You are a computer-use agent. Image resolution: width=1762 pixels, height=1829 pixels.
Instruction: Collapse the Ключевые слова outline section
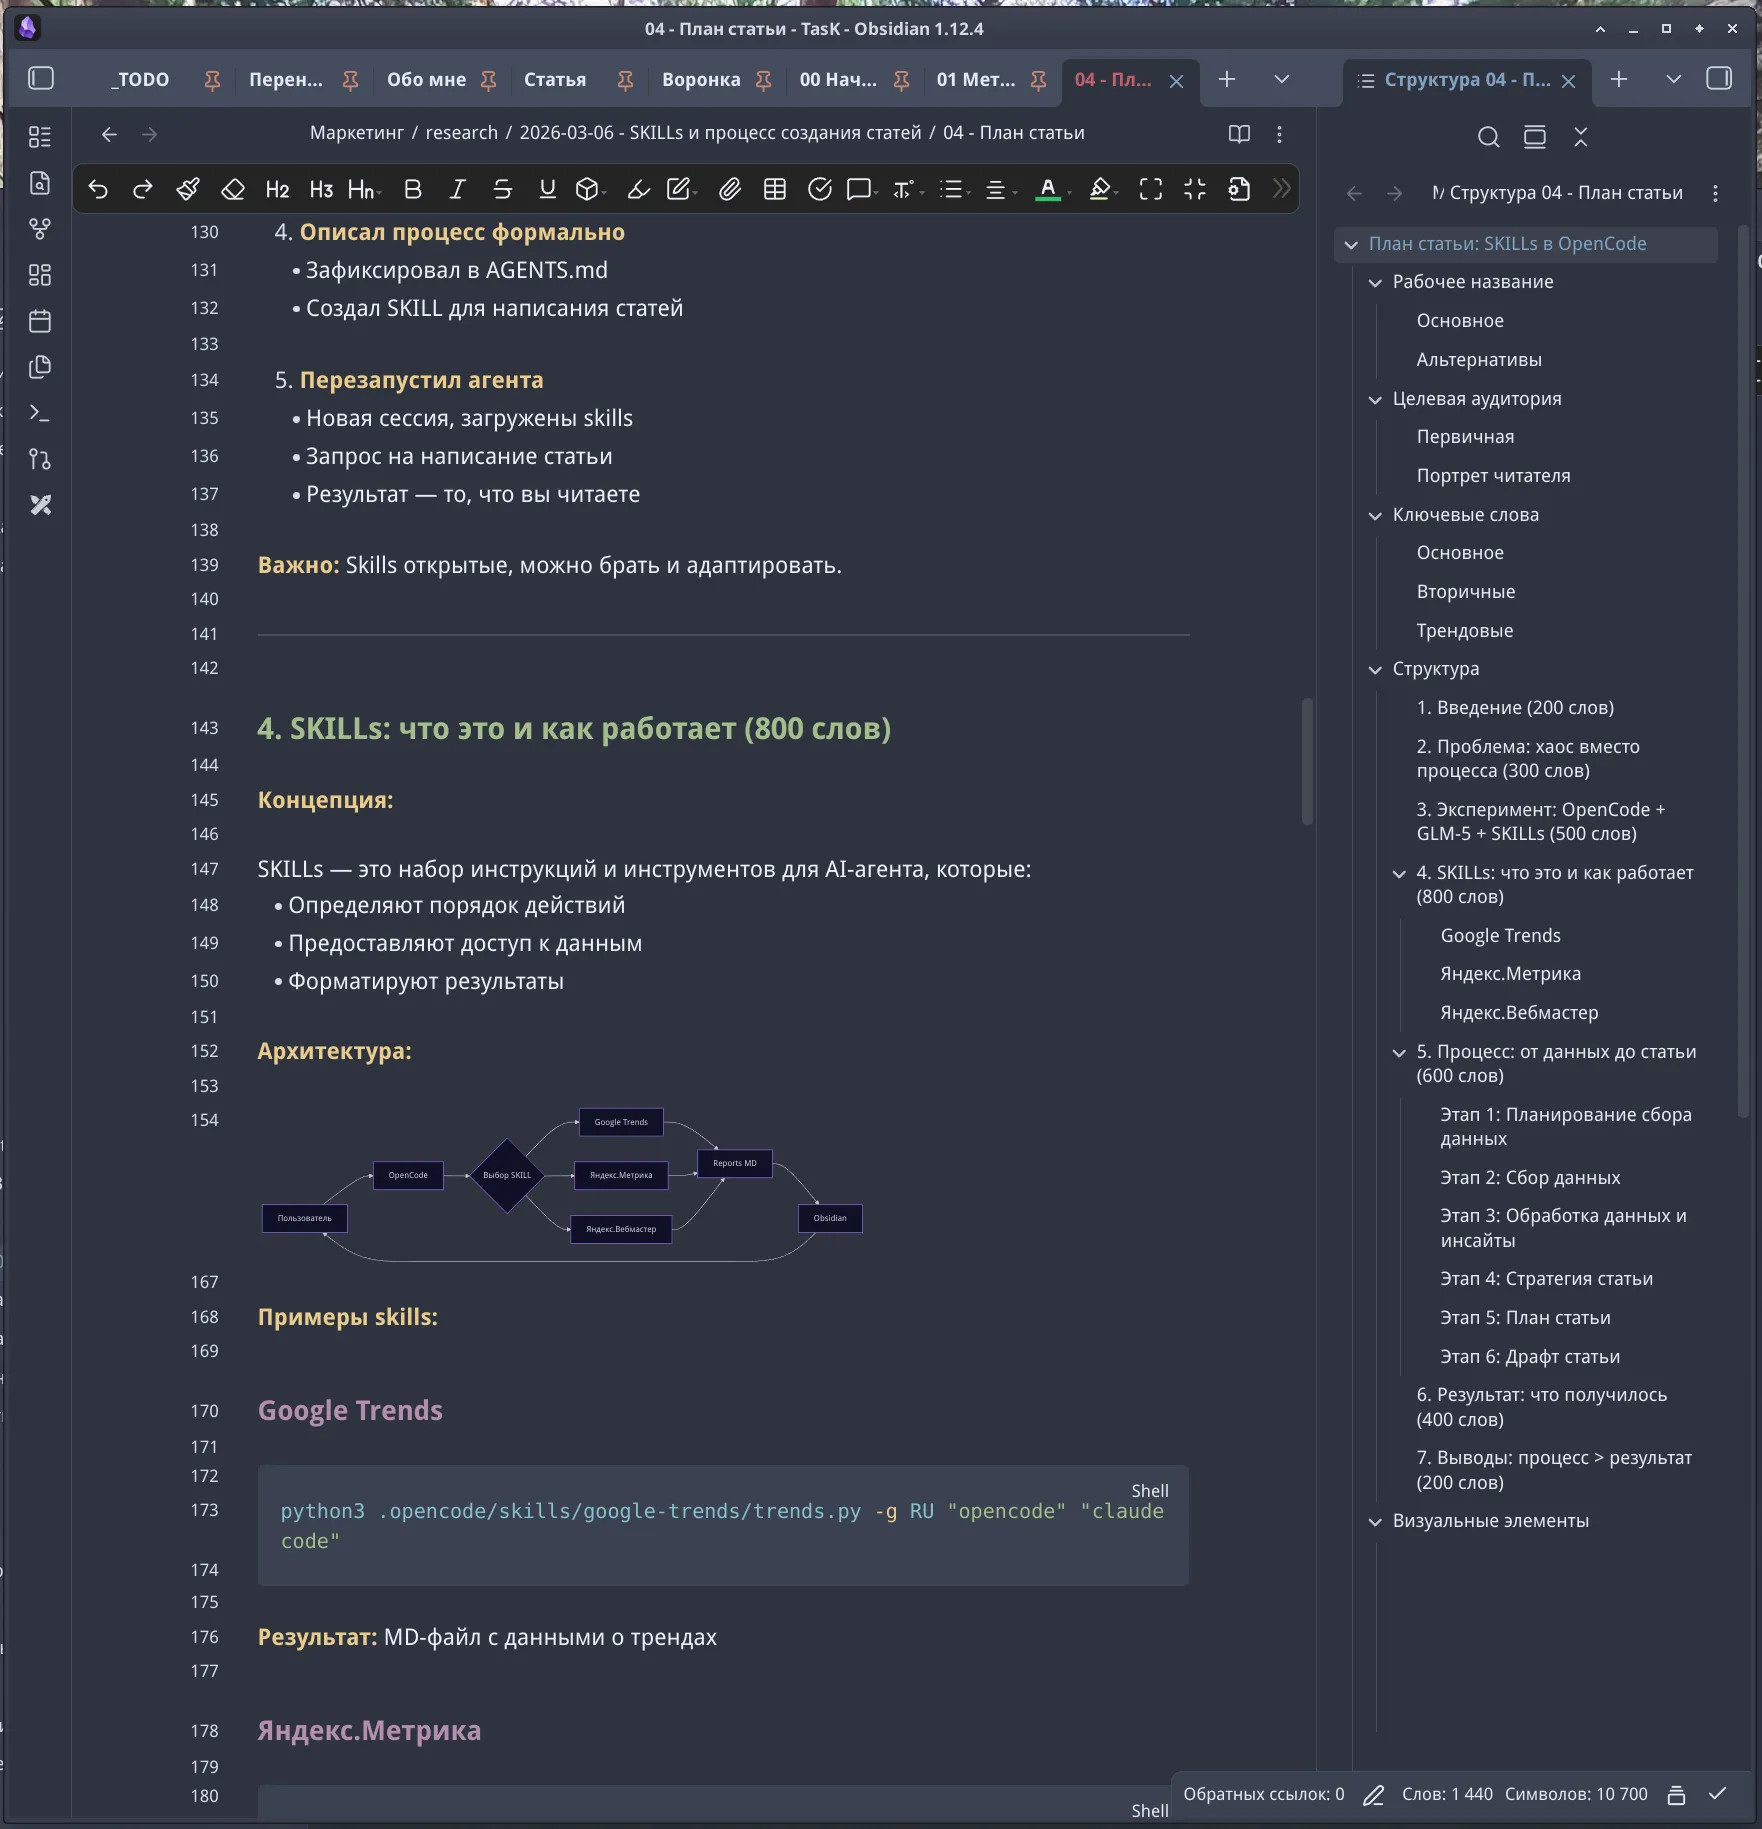click(x=1375, y=516)
